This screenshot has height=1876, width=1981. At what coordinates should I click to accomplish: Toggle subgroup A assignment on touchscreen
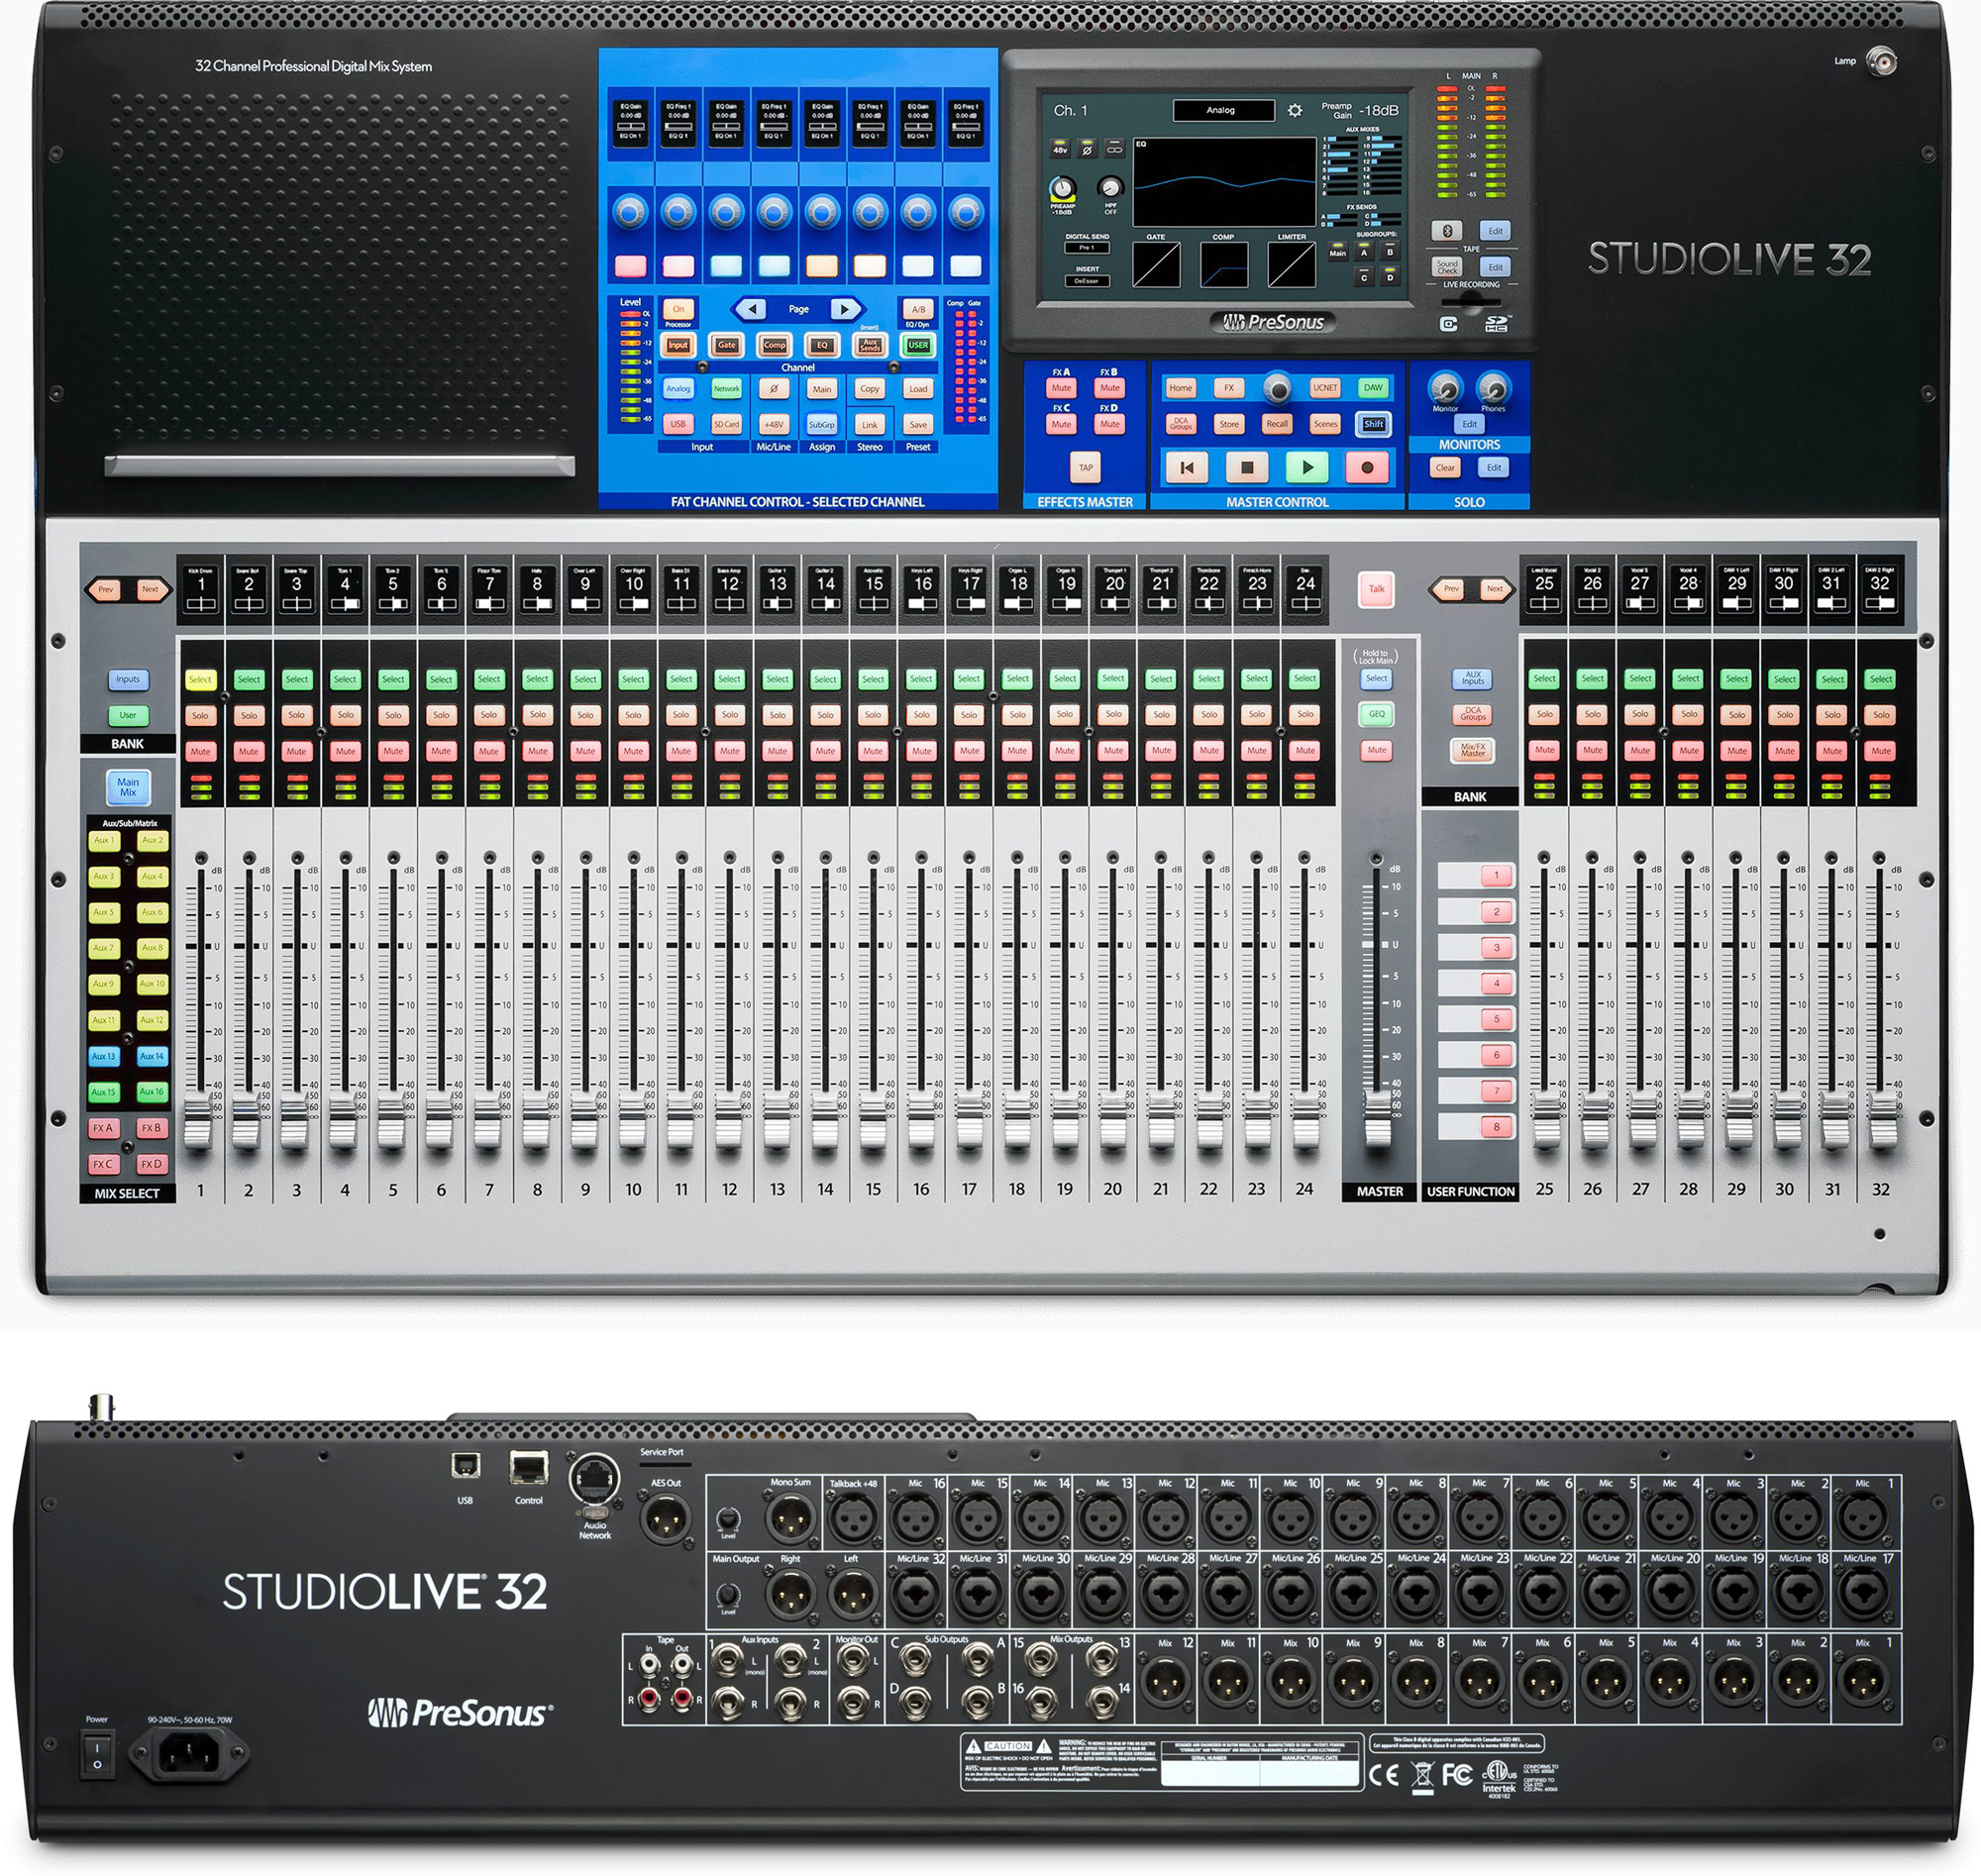pos(1363,253)
